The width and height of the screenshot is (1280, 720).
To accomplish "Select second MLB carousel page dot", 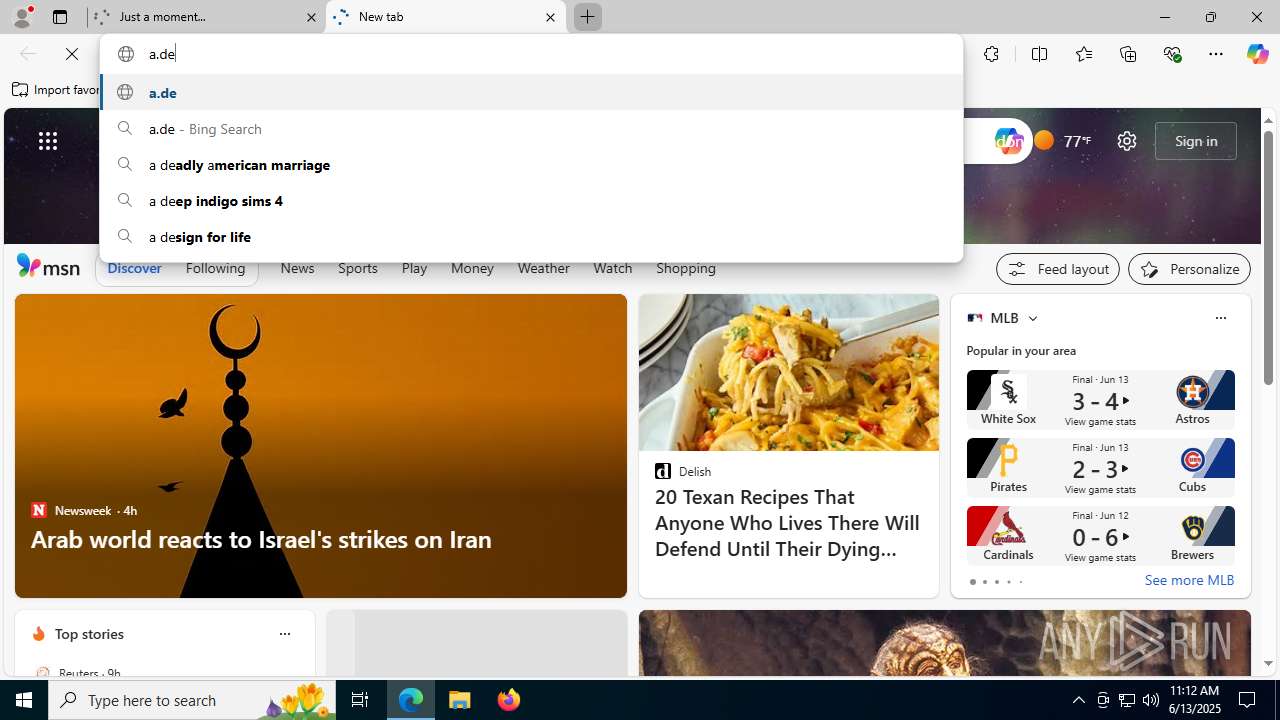I will click(984, 582).
